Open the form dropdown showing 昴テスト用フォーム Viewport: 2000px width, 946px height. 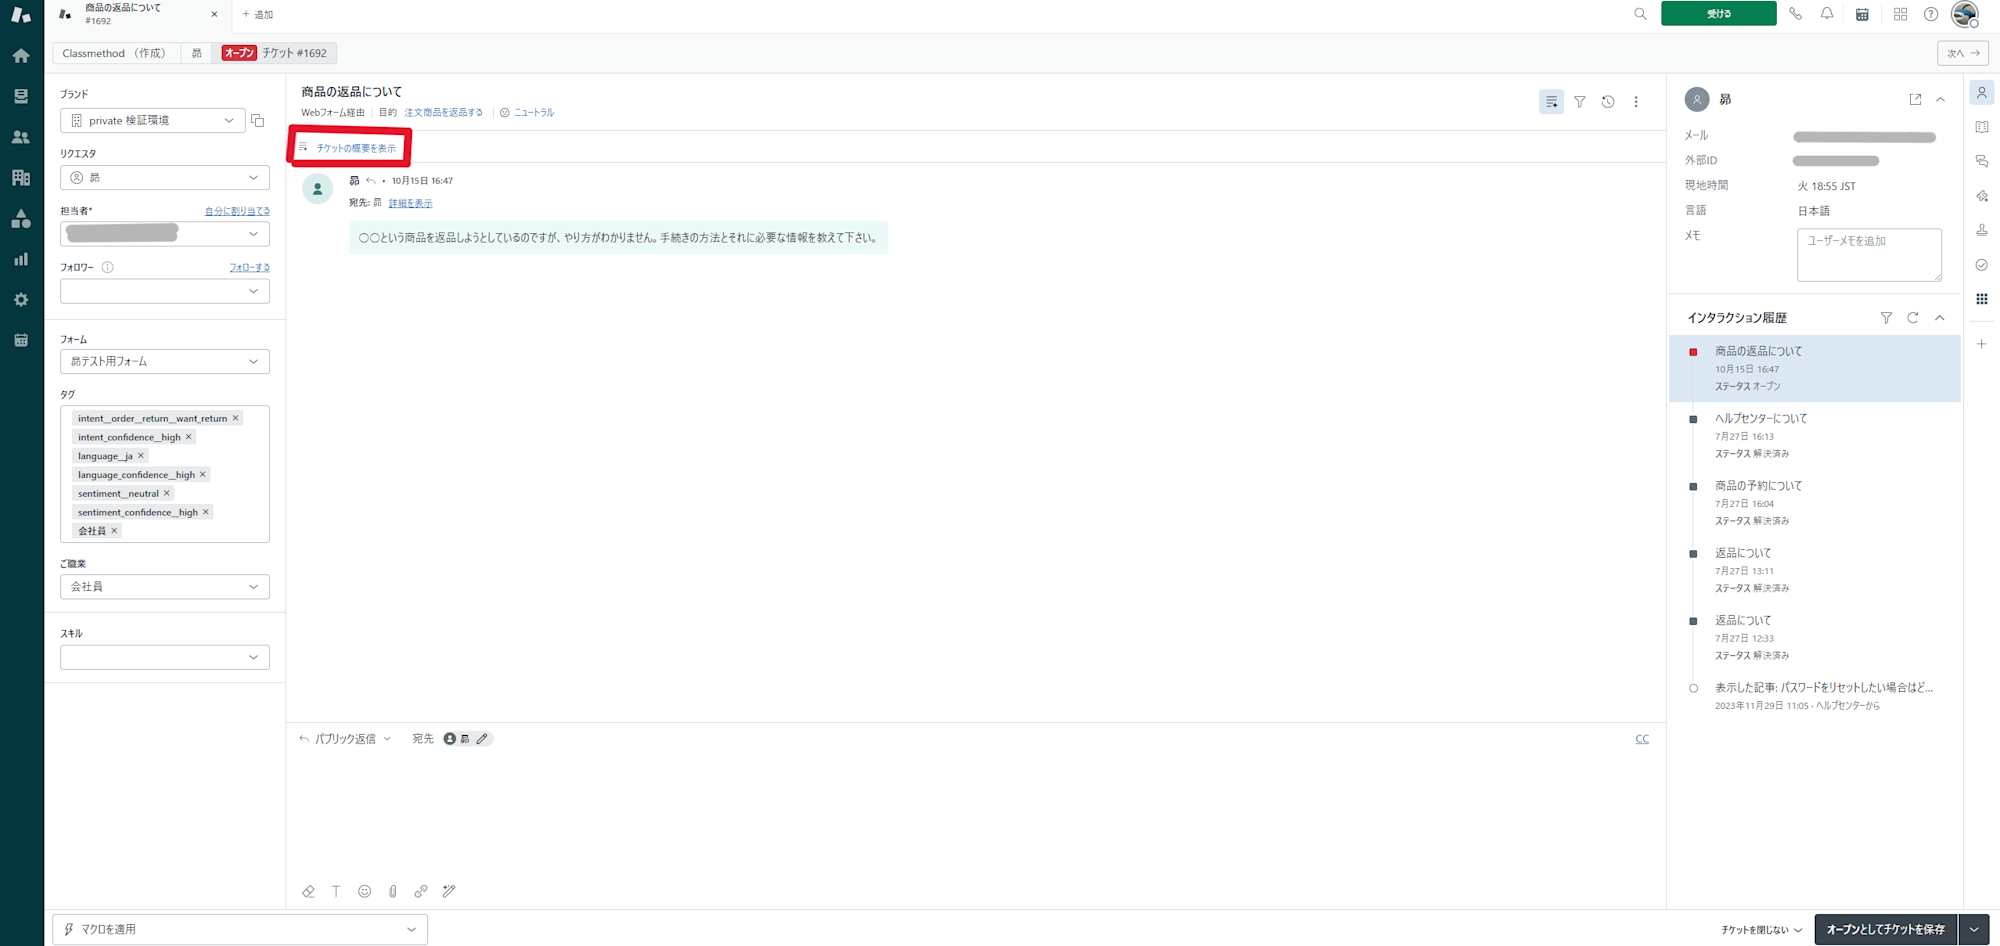[x=165, y=361]
